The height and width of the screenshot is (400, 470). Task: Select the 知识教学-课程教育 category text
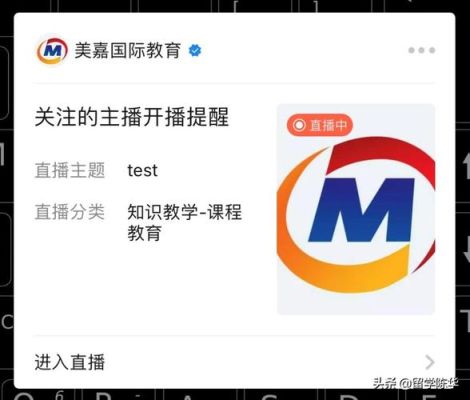pos(184,222)
